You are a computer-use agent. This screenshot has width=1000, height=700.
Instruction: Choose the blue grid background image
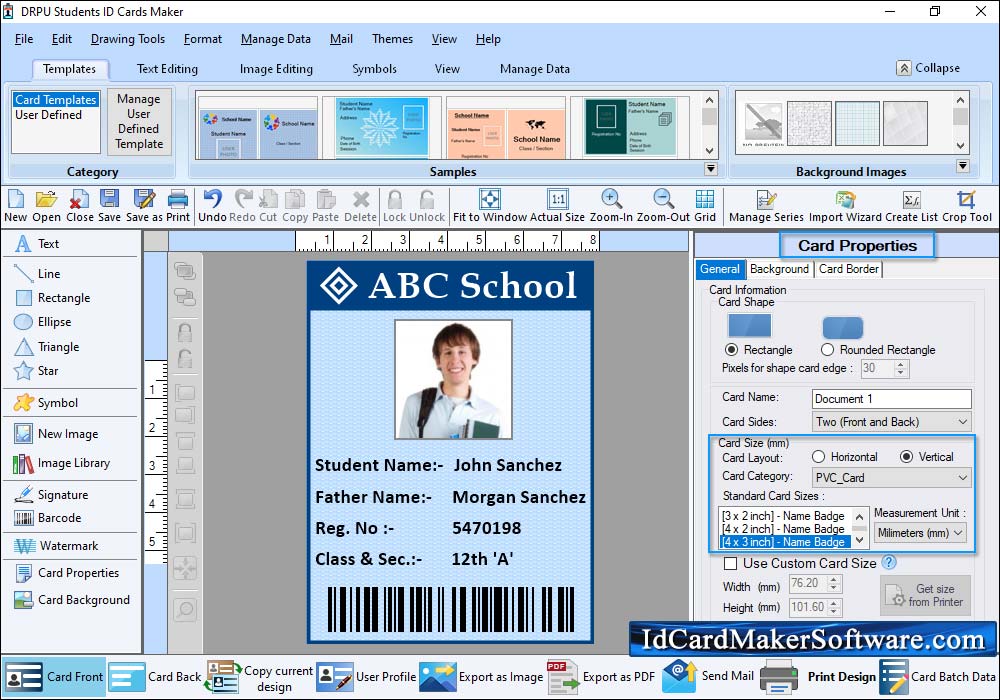pyautogui.click(x=857, y=124)
